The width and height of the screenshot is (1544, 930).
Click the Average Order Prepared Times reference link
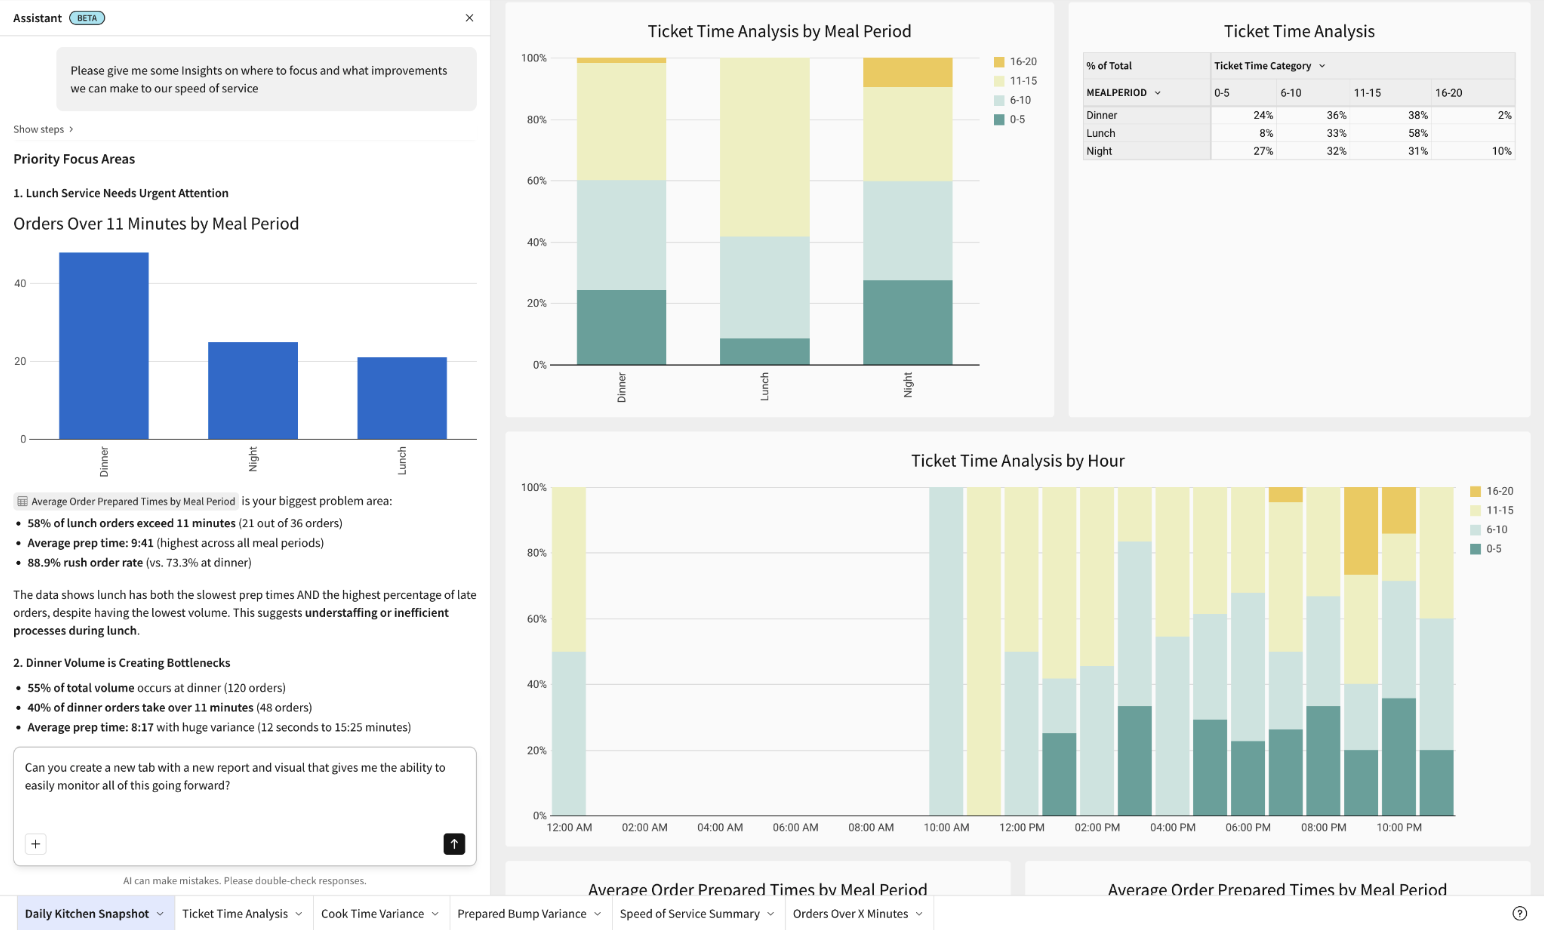126,502
